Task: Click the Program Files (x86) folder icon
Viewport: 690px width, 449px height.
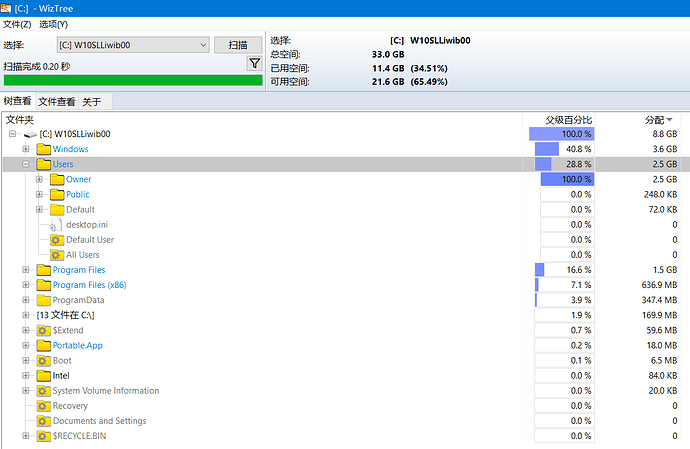Action: (x=44, y=285)
